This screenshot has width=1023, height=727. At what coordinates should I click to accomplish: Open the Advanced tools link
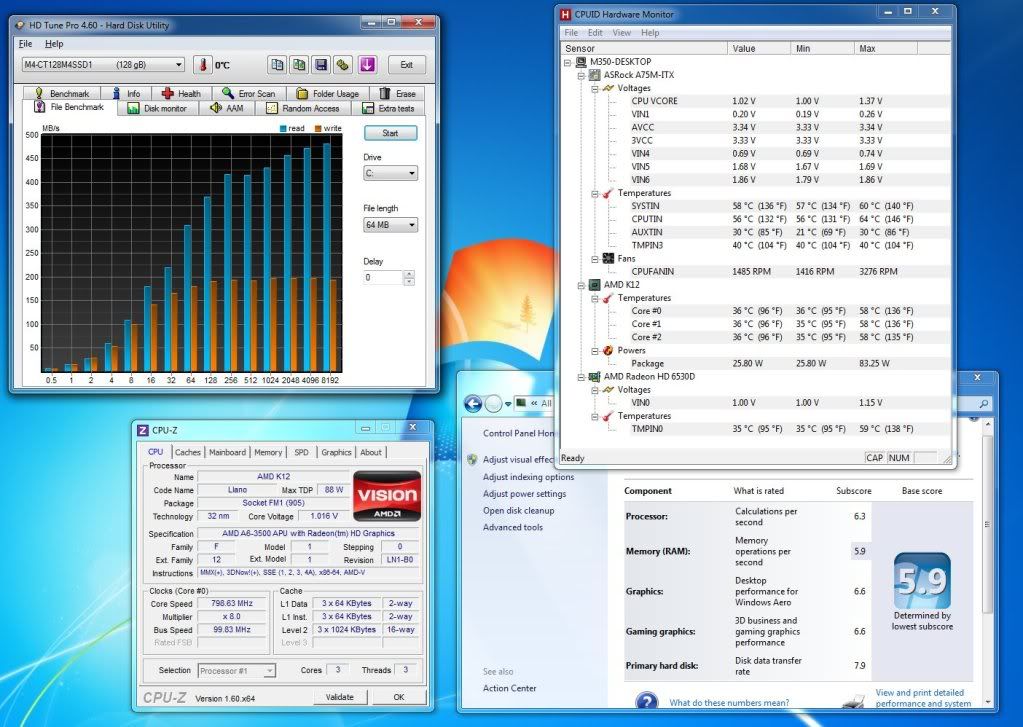tap(513, 527)
